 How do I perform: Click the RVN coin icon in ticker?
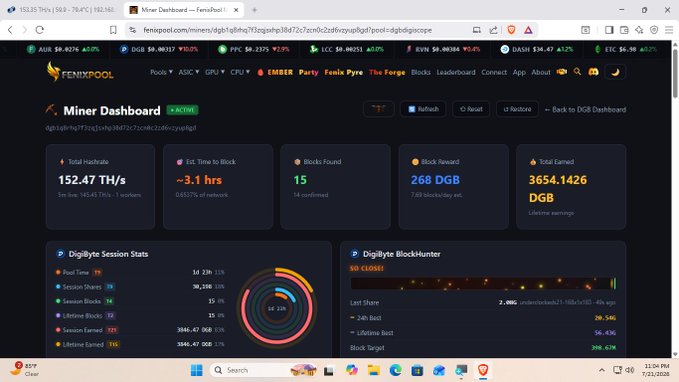[408, 49]
